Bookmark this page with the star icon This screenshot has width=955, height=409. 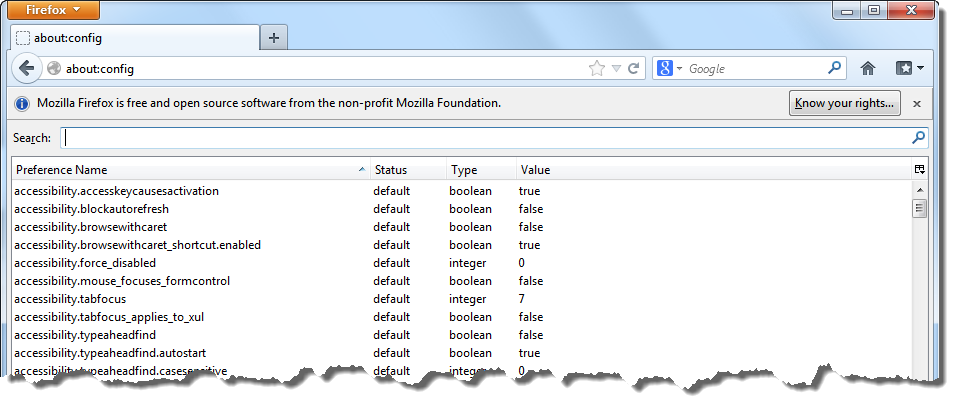(x=597, y=69)
